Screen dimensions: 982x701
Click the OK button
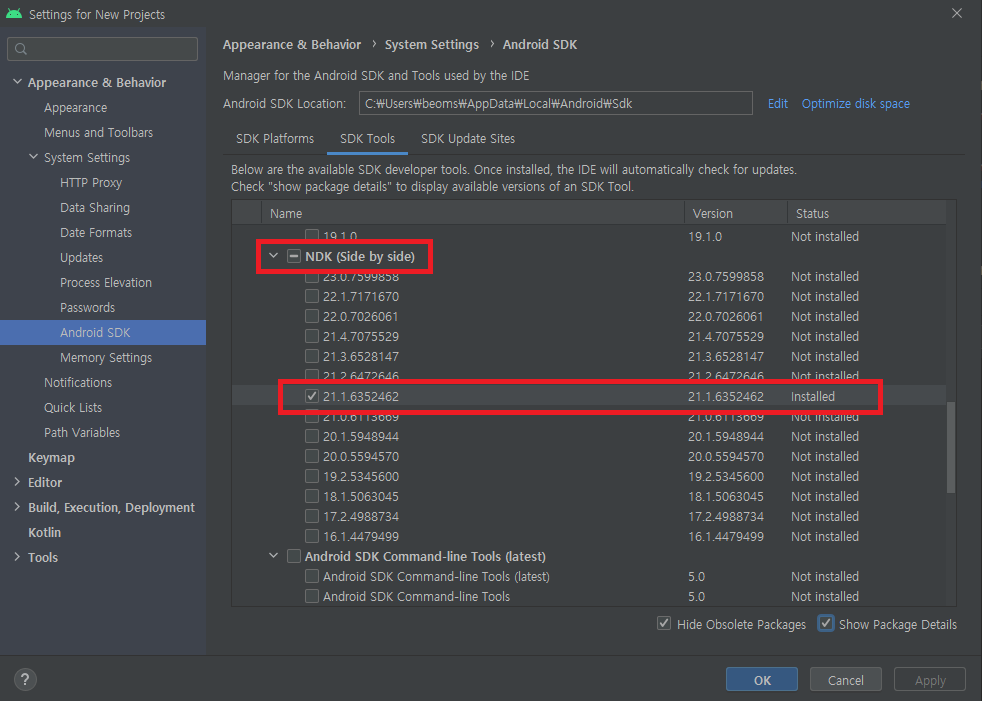pyautogui.click(x=762, y=680)
